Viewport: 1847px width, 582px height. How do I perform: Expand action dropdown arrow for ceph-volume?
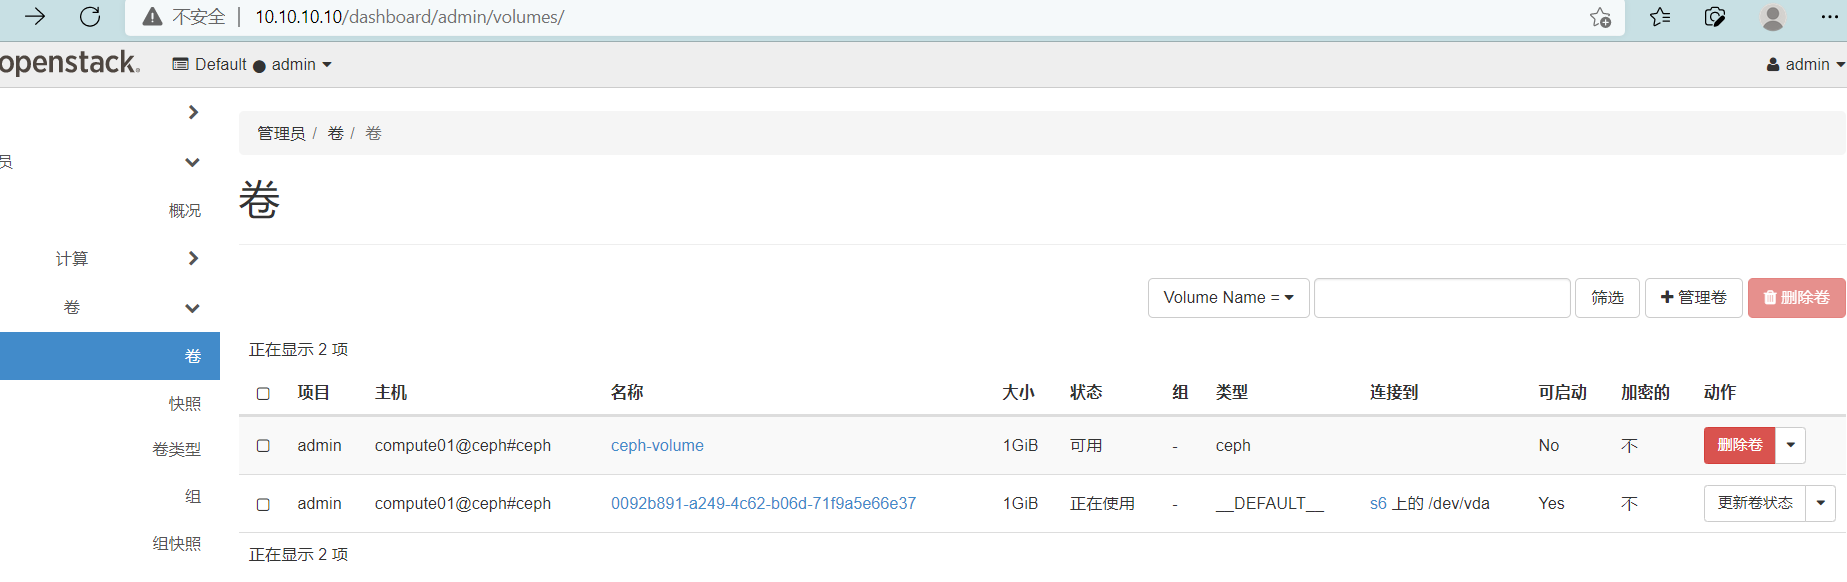pyautogui.click(x=1790, y=446)
